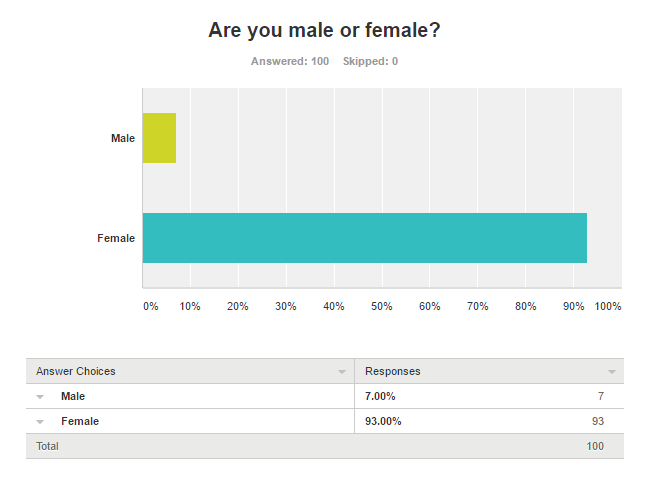This screenshot has height=493, width=654.
Task: Click the 93.00% response percentage
Action: point(383,421)
